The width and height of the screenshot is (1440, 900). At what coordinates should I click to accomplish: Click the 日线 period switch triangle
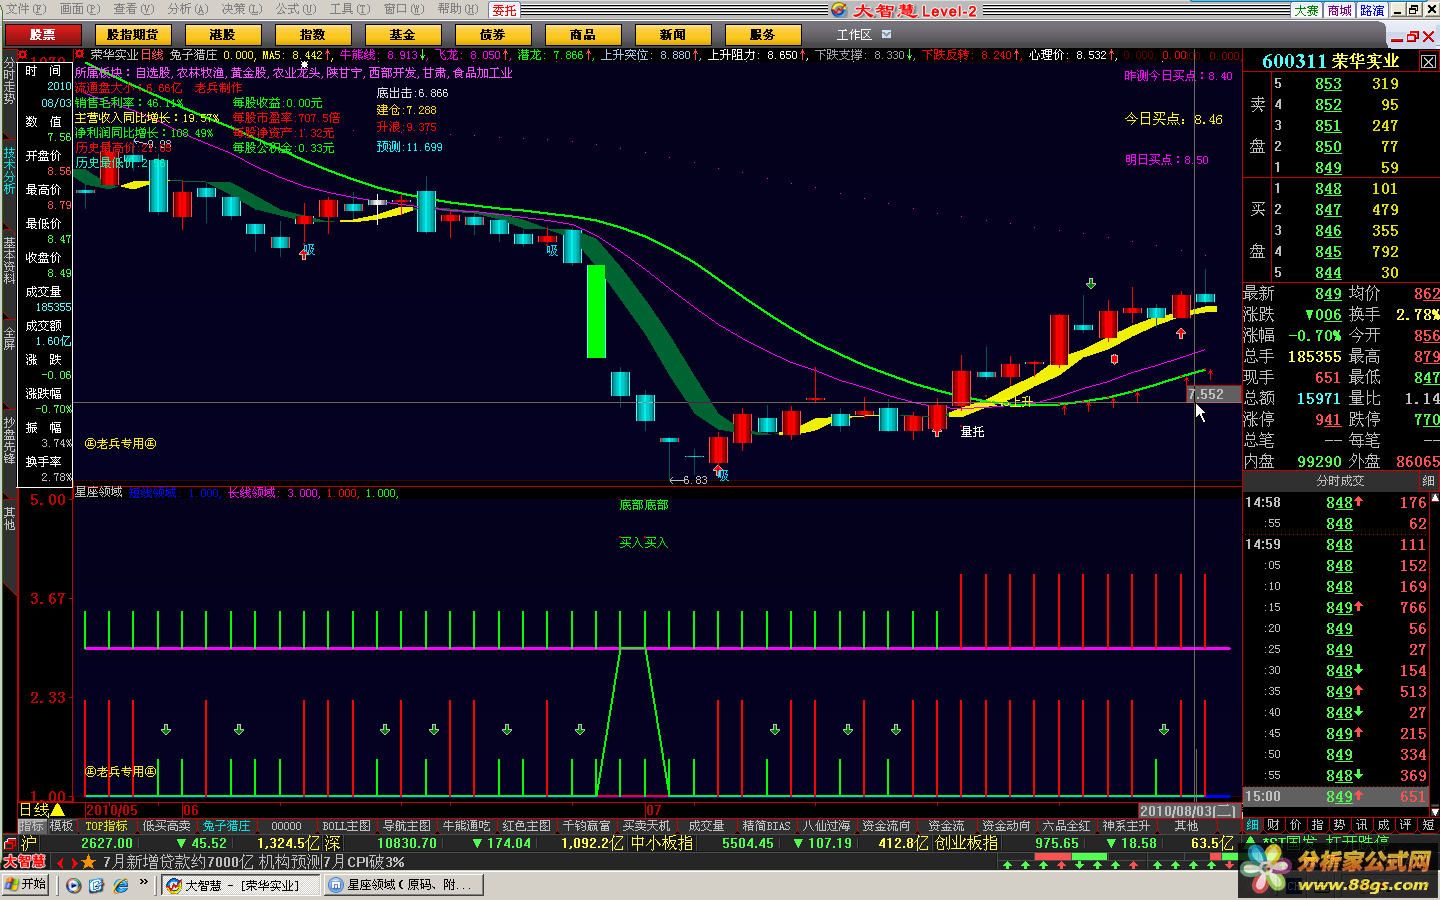click(57, 810)
